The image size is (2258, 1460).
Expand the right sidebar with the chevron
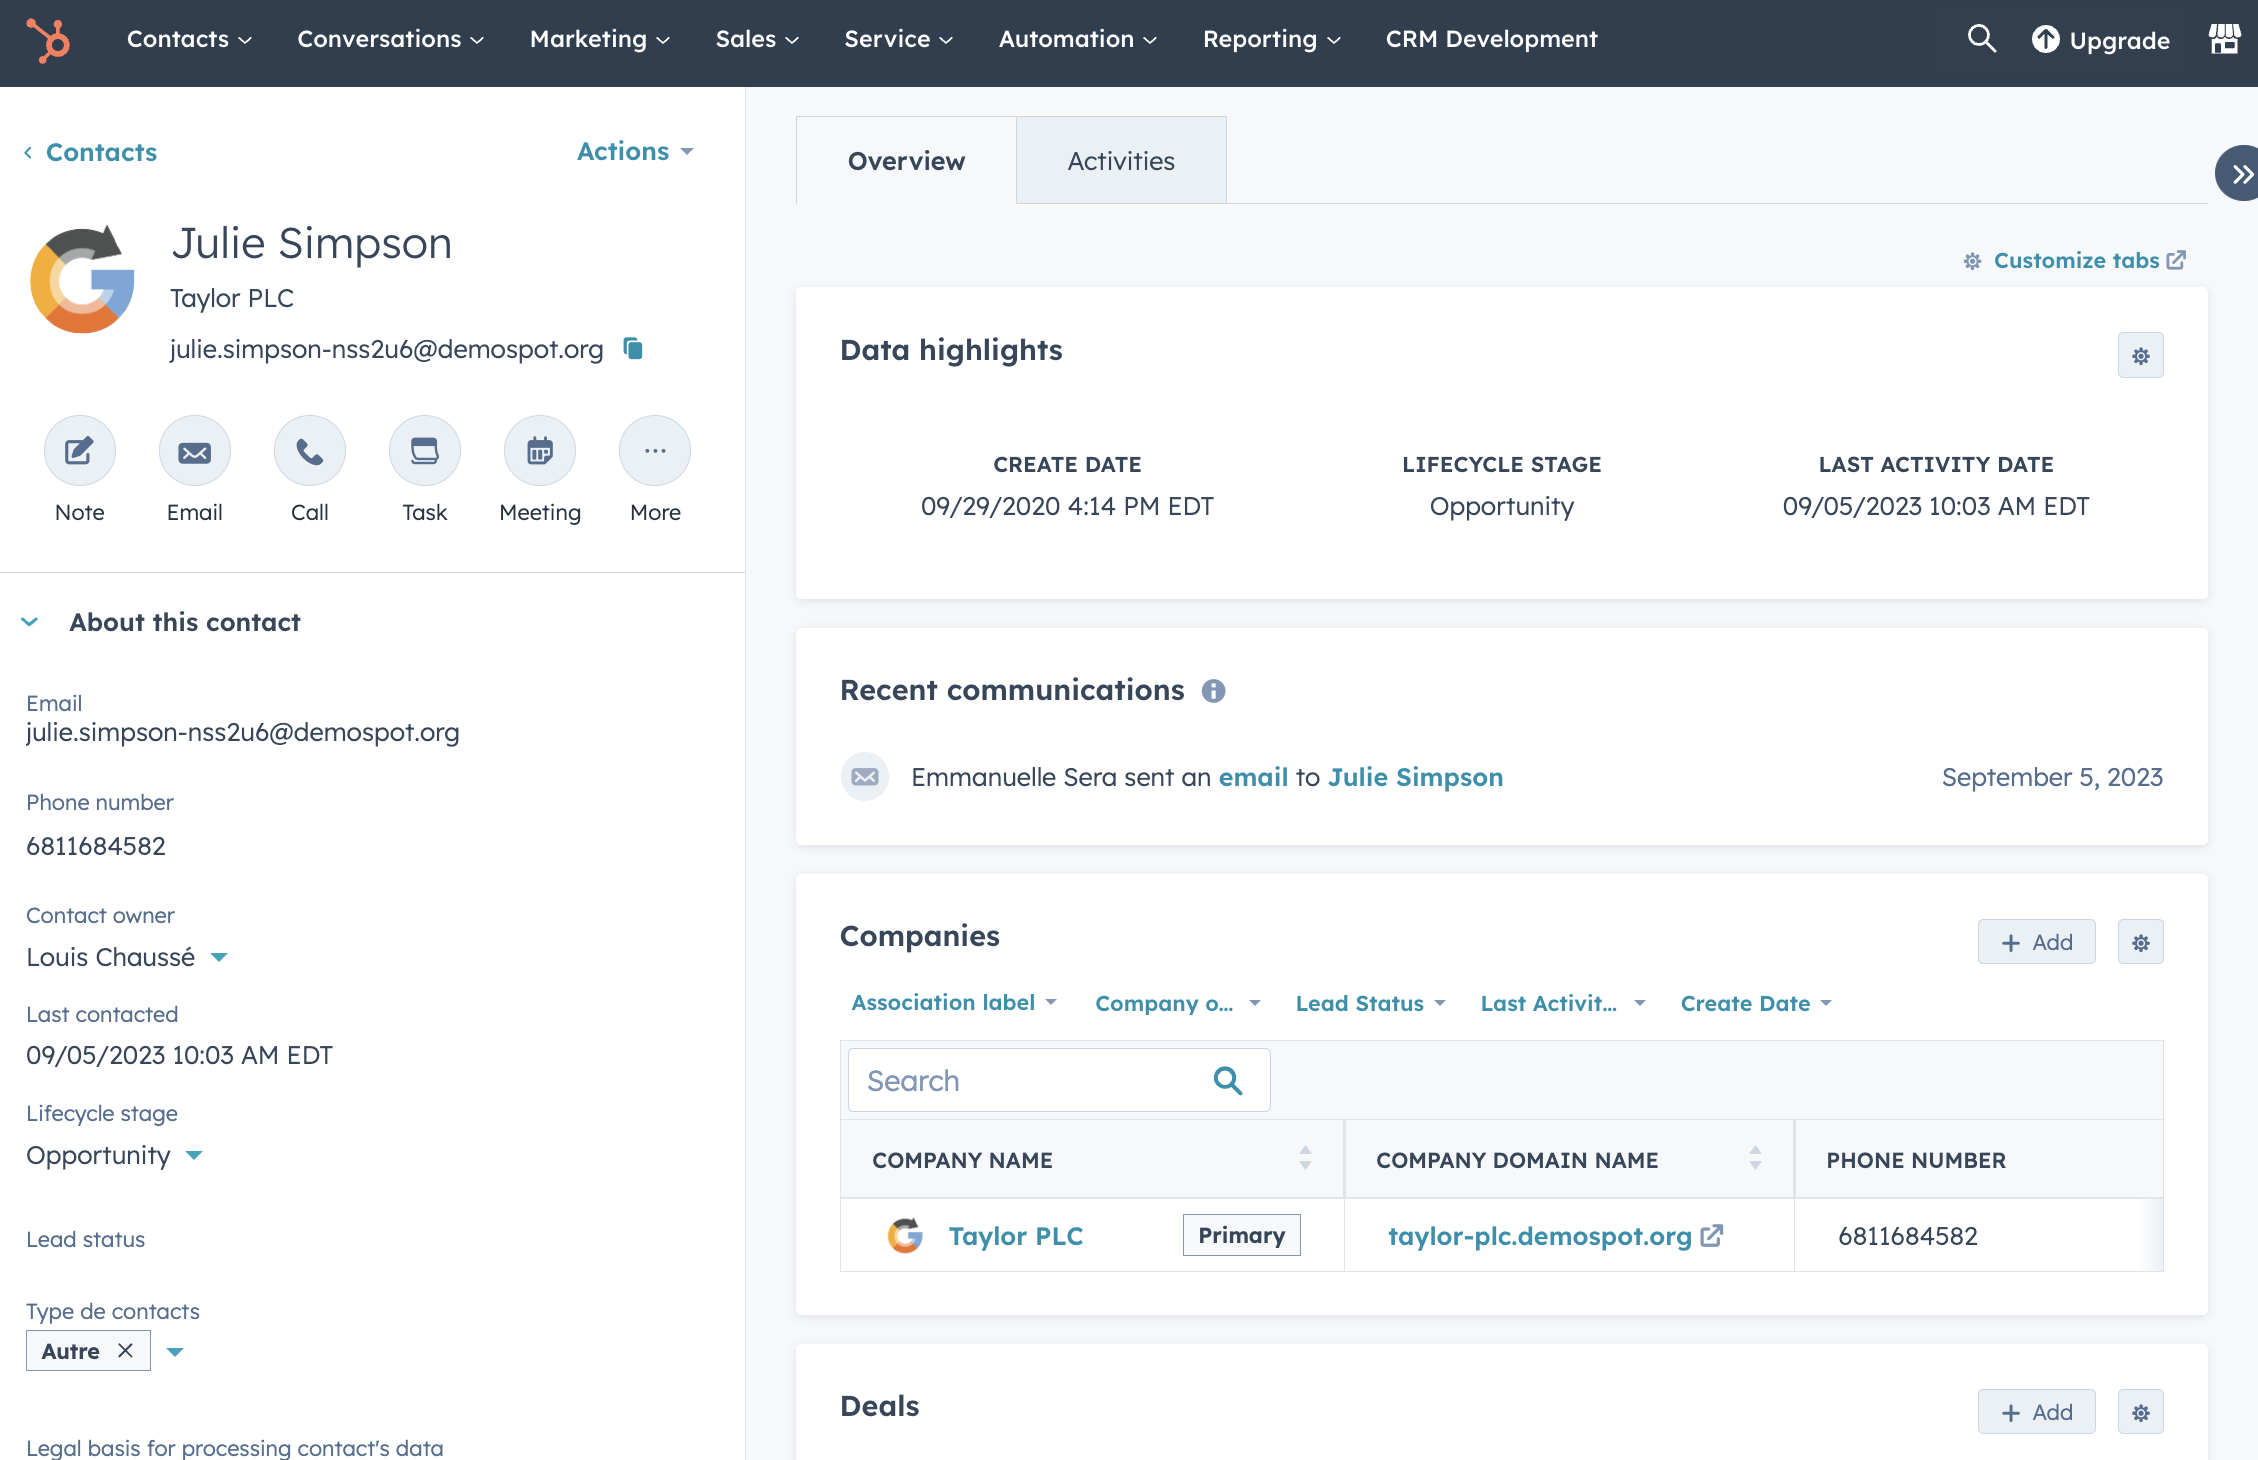tap(2238, 173)
